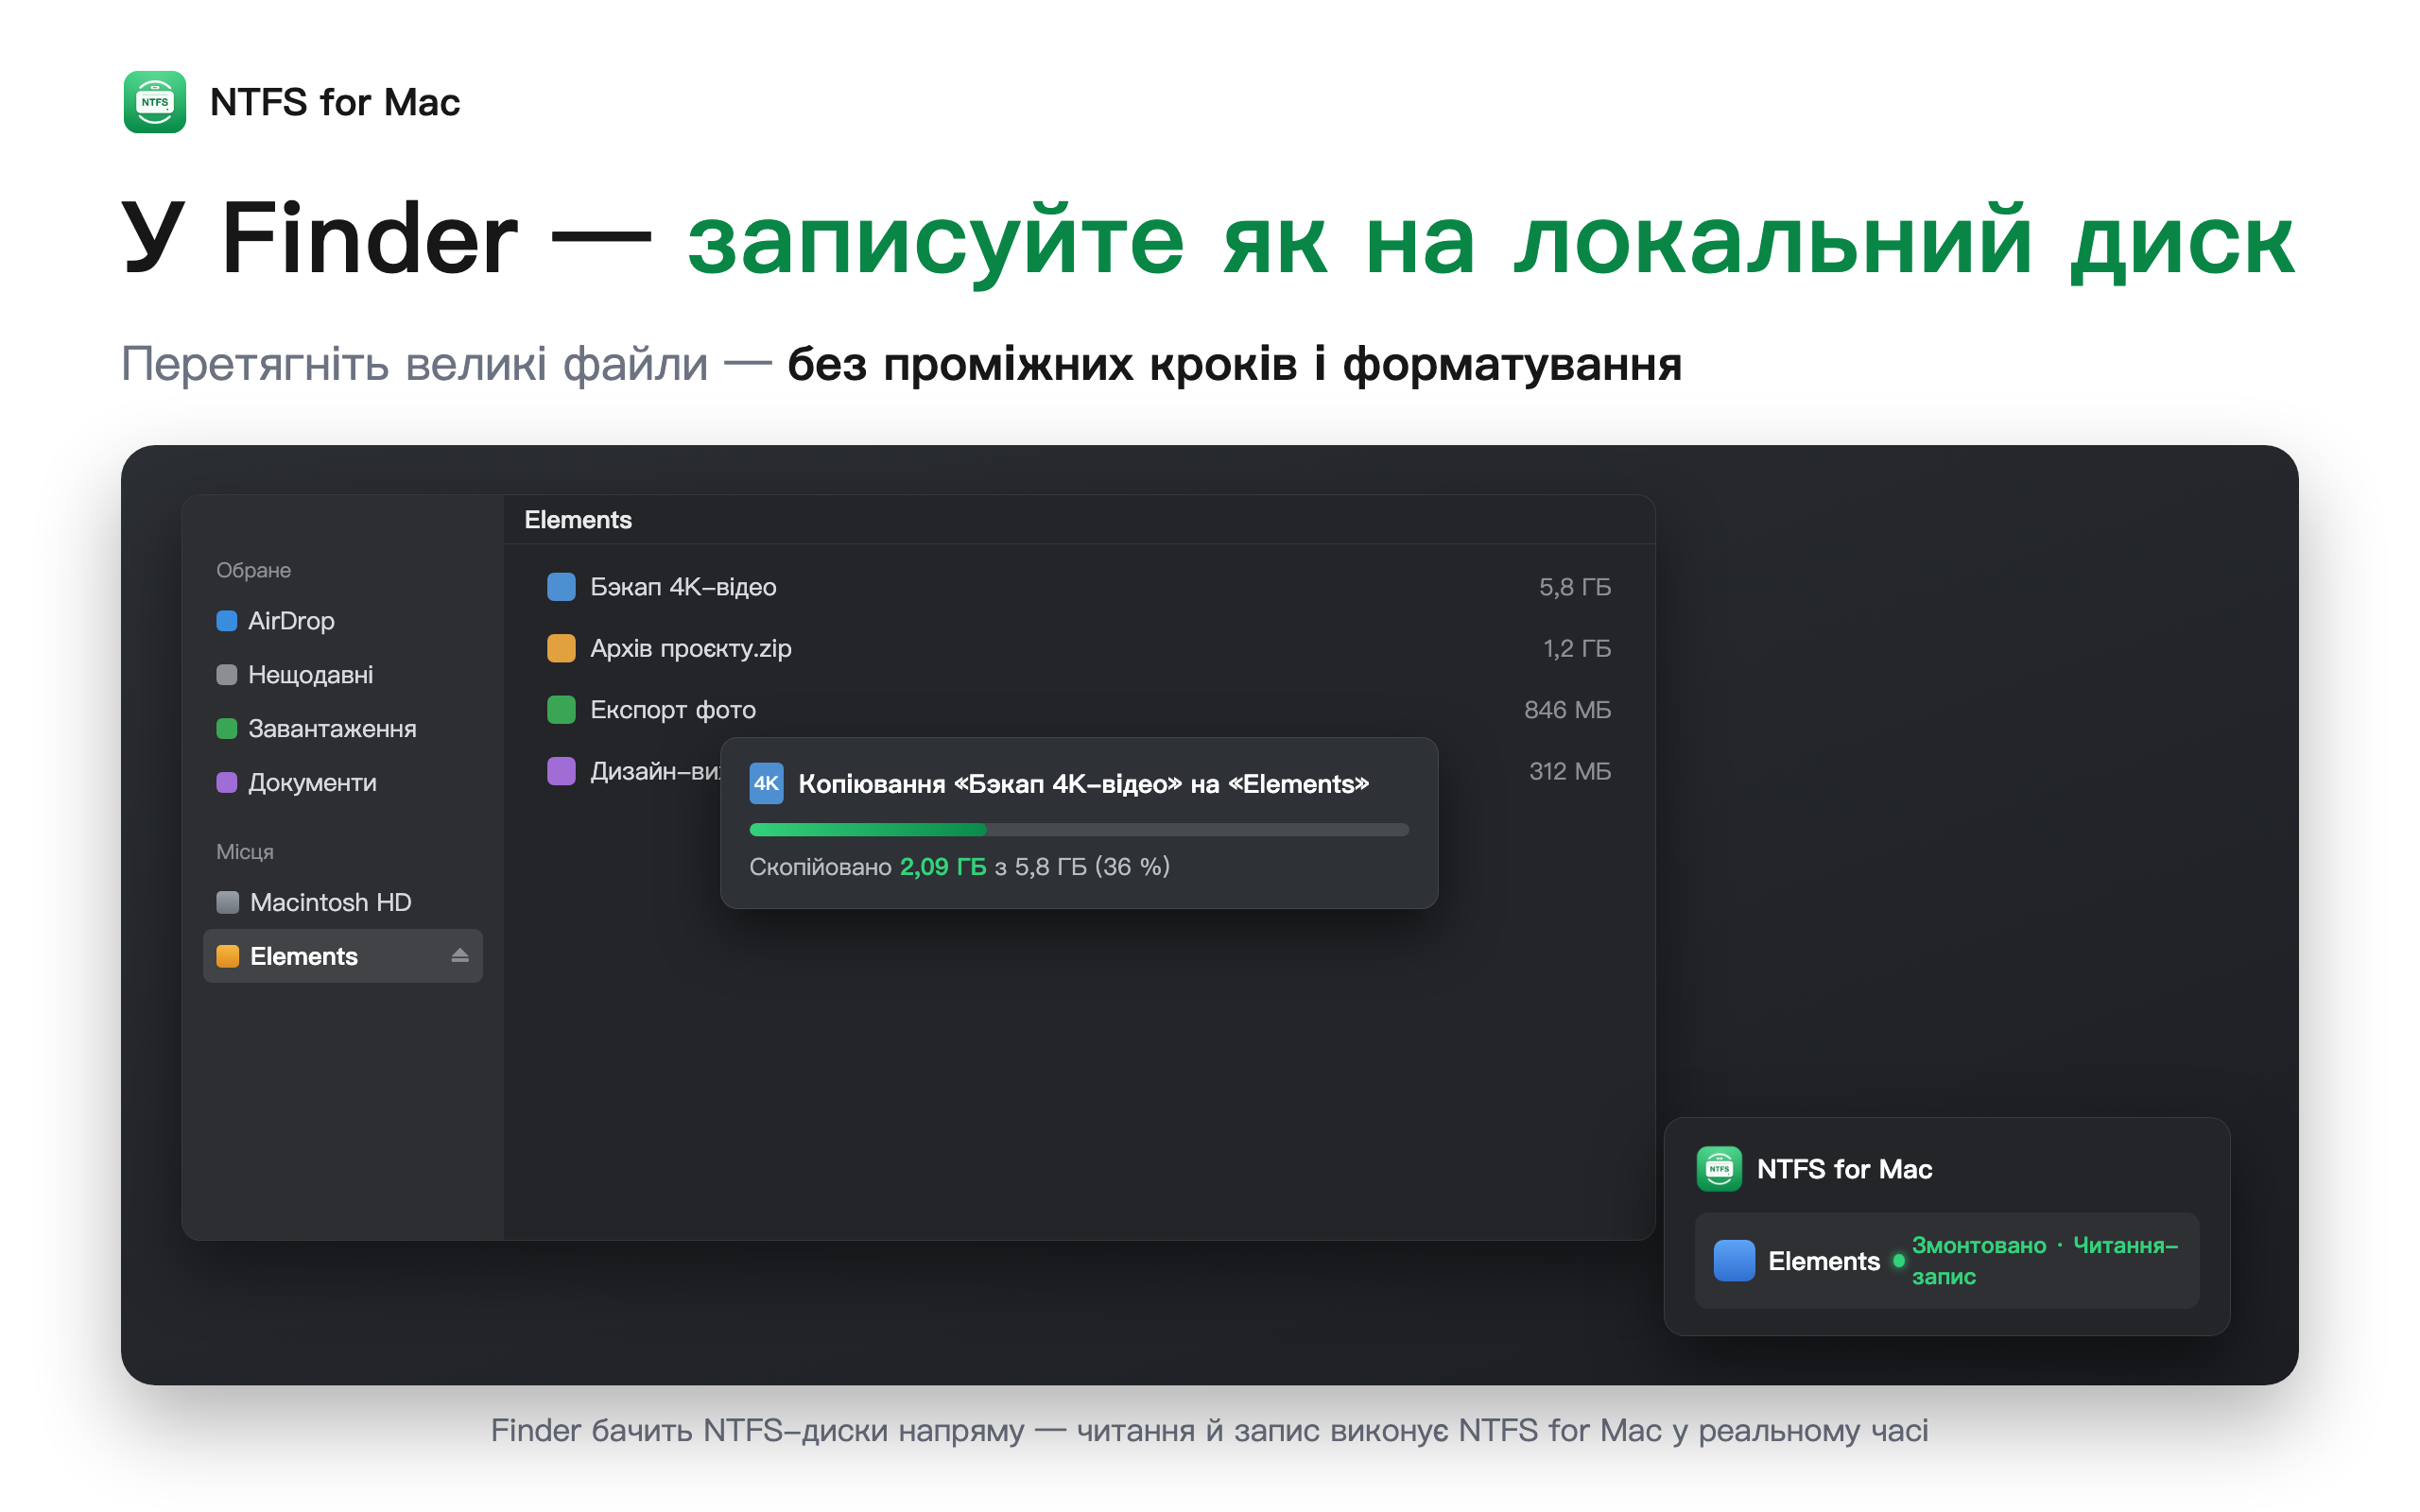
Task: Click the copy progress bar
Action: [x=1079, y=830]
